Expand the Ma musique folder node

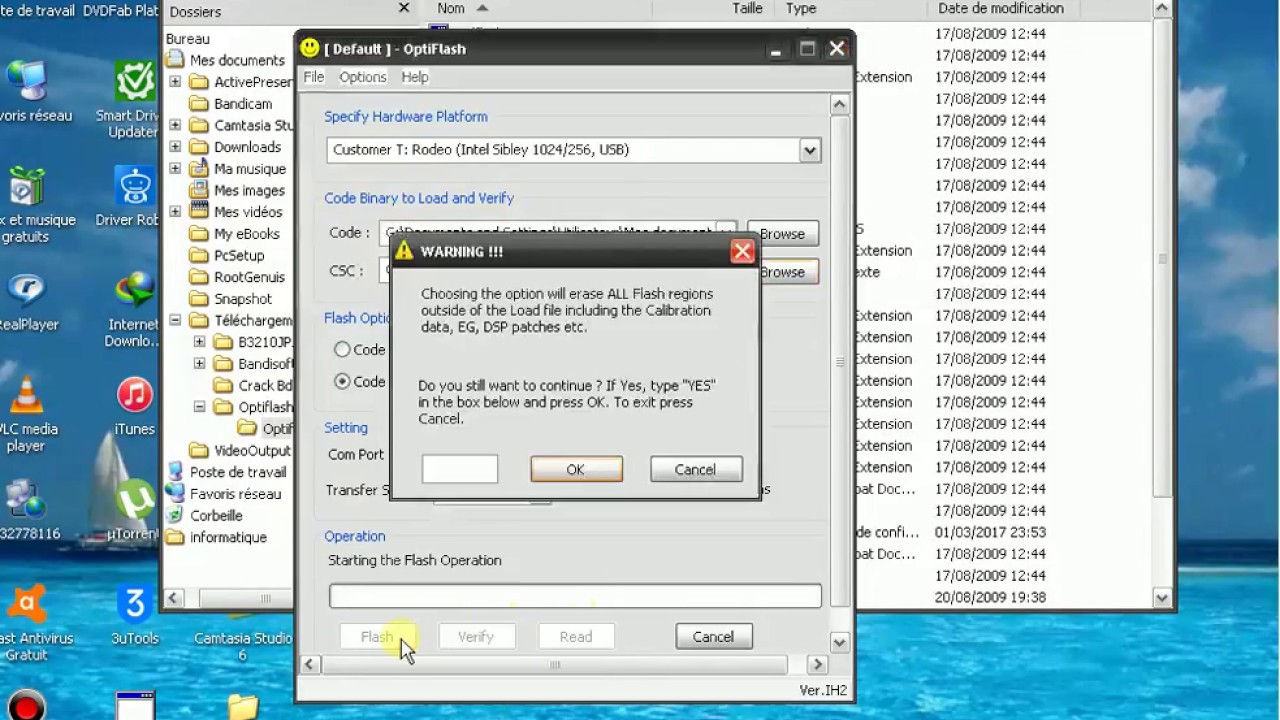[175, 169]
